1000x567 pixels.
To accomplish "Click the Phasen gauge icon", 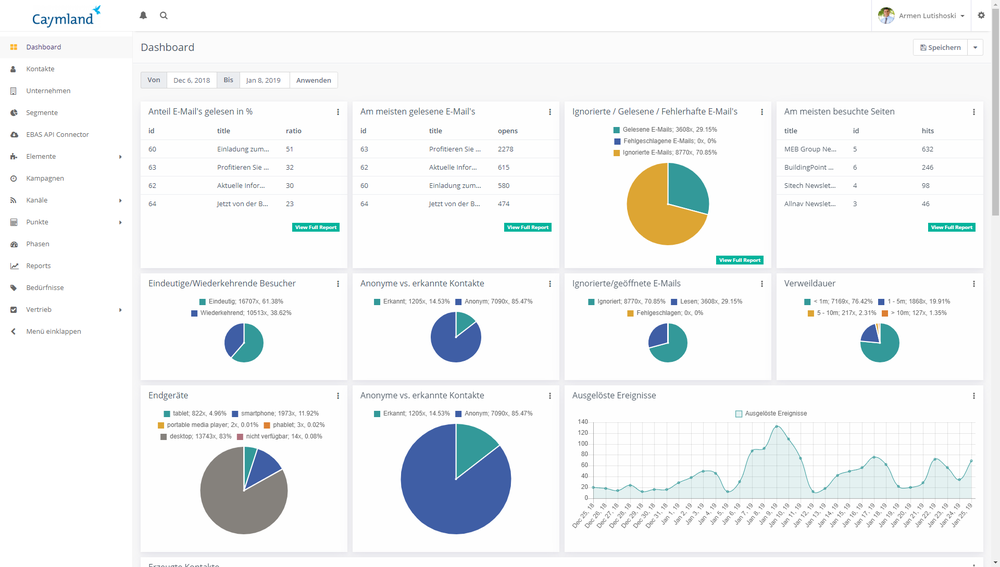I will [x=13, y=244].
